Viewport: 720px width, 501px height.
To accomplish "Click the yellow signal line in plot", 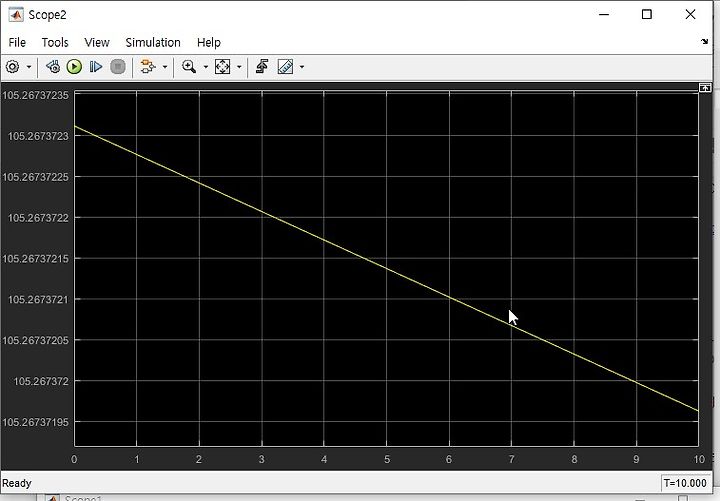I will click(x=387, y=268).
